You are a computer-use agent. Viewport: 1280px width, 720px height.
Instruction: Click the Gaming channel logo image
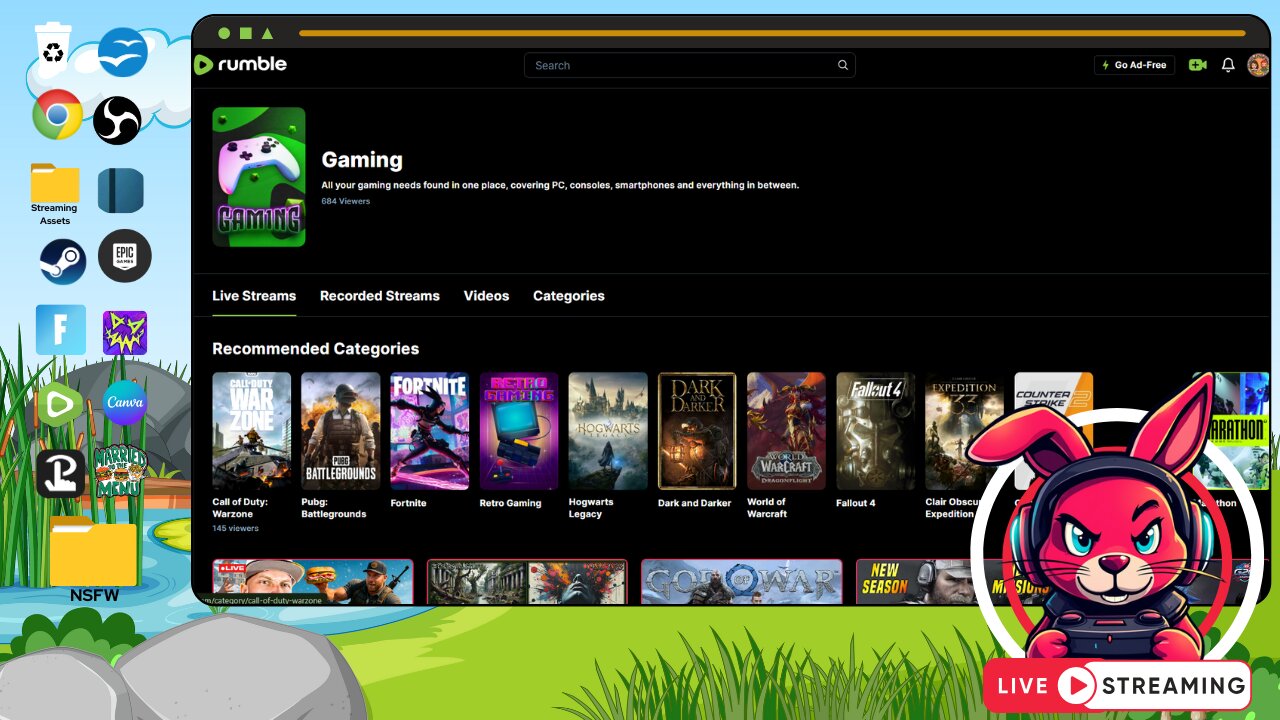(x=259, y=177)
